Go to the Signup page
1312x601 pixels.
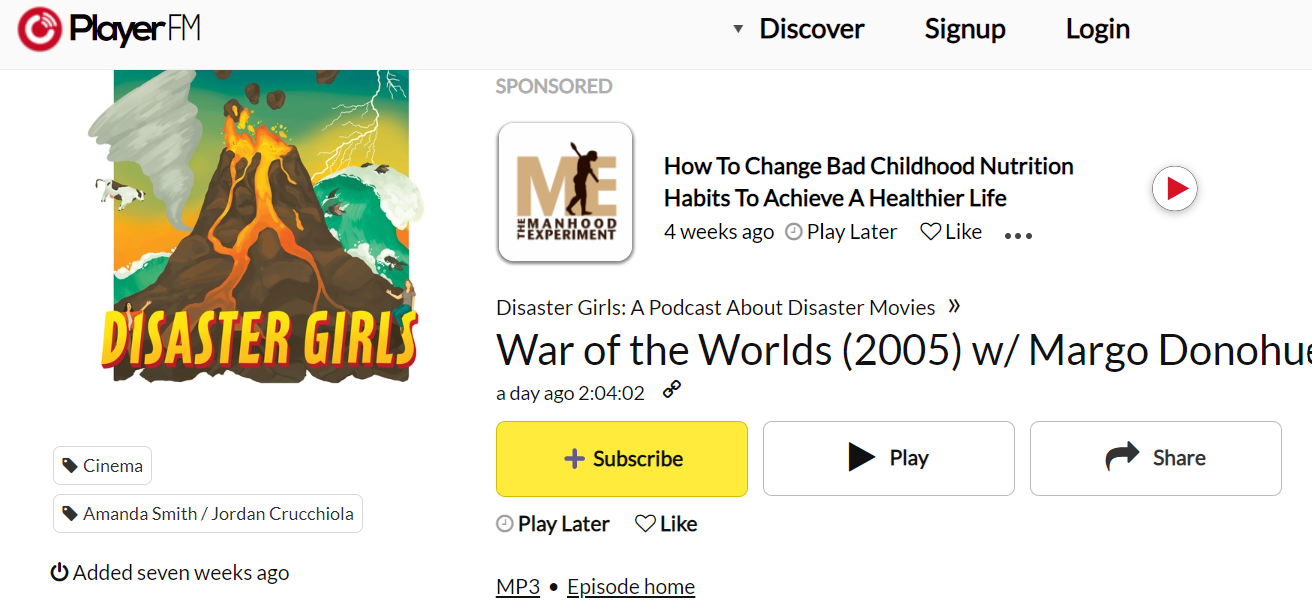[965, 29]
